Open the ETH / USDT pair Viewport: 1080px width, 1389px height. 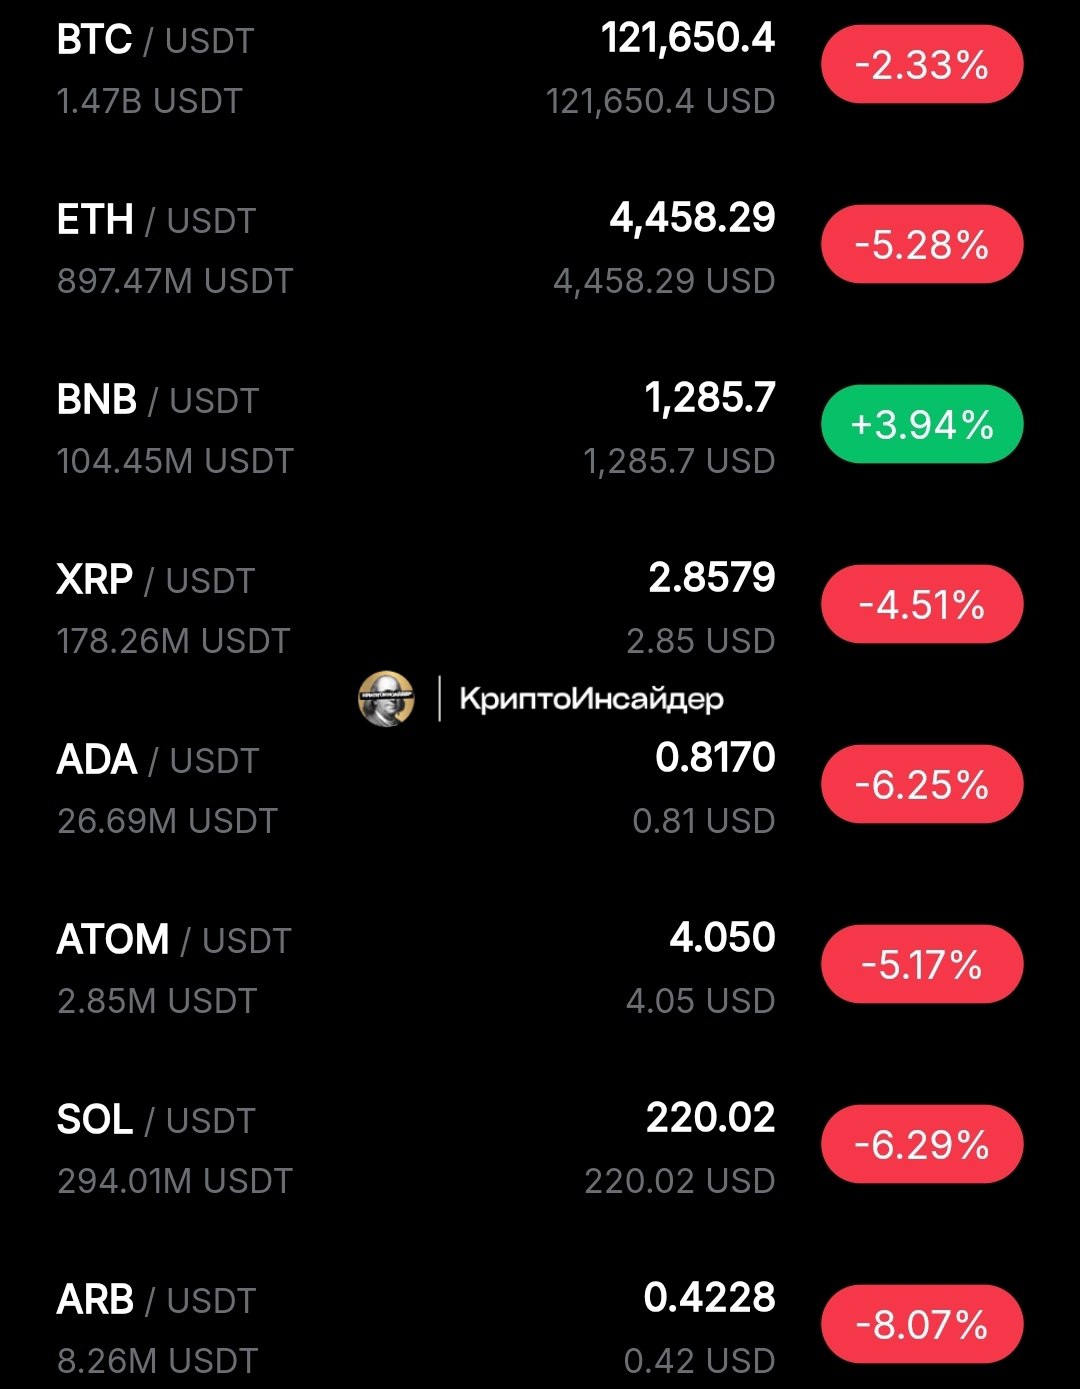tap(156, 221)
